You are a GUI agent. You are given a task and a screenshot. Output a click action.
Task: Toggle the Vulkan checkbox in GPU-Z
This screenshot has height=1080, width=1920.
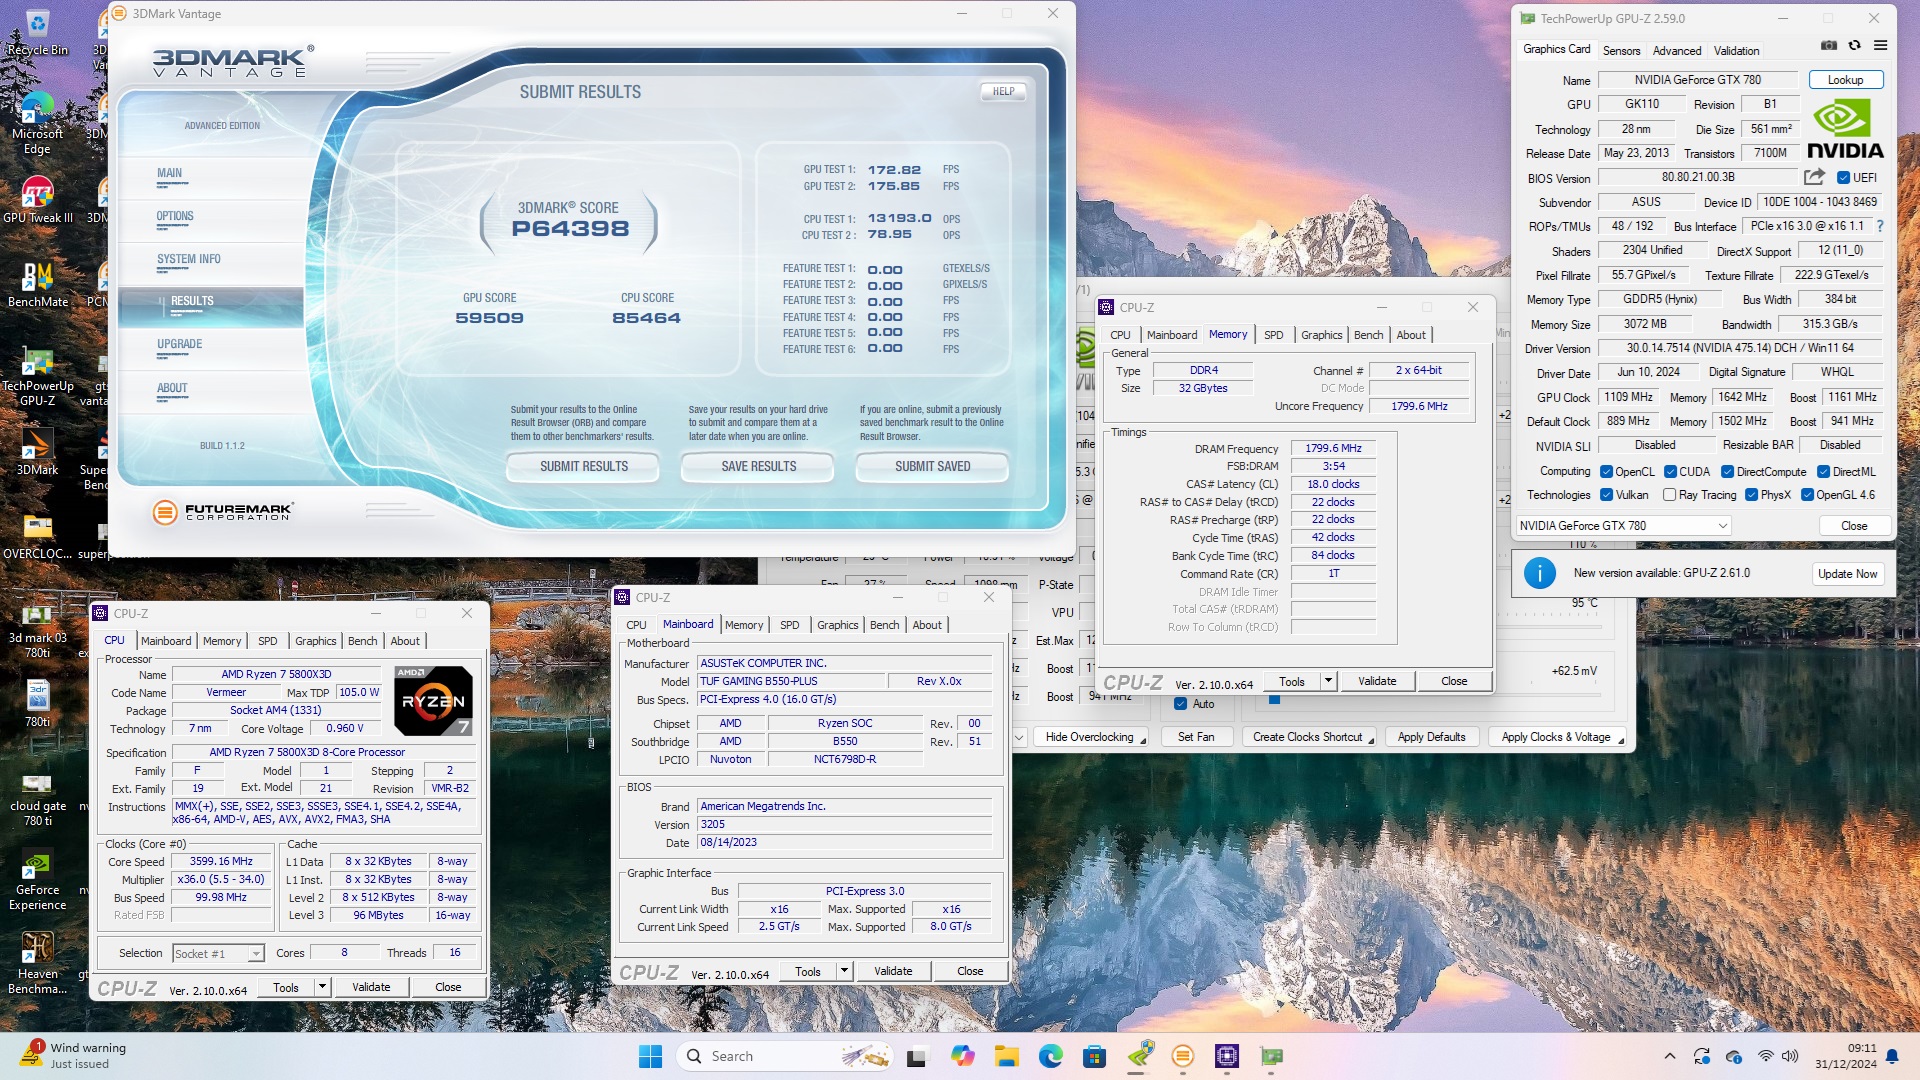pos(1606,495)
